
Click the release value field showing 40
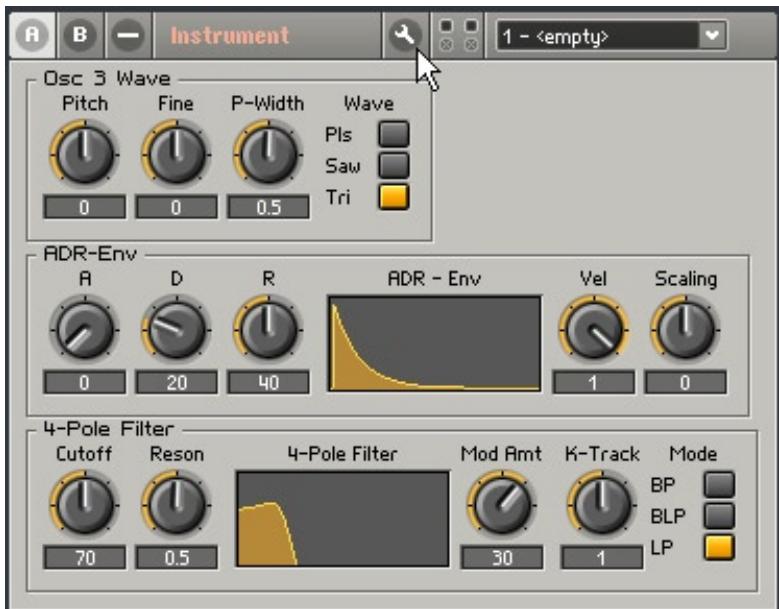(268, 382)
